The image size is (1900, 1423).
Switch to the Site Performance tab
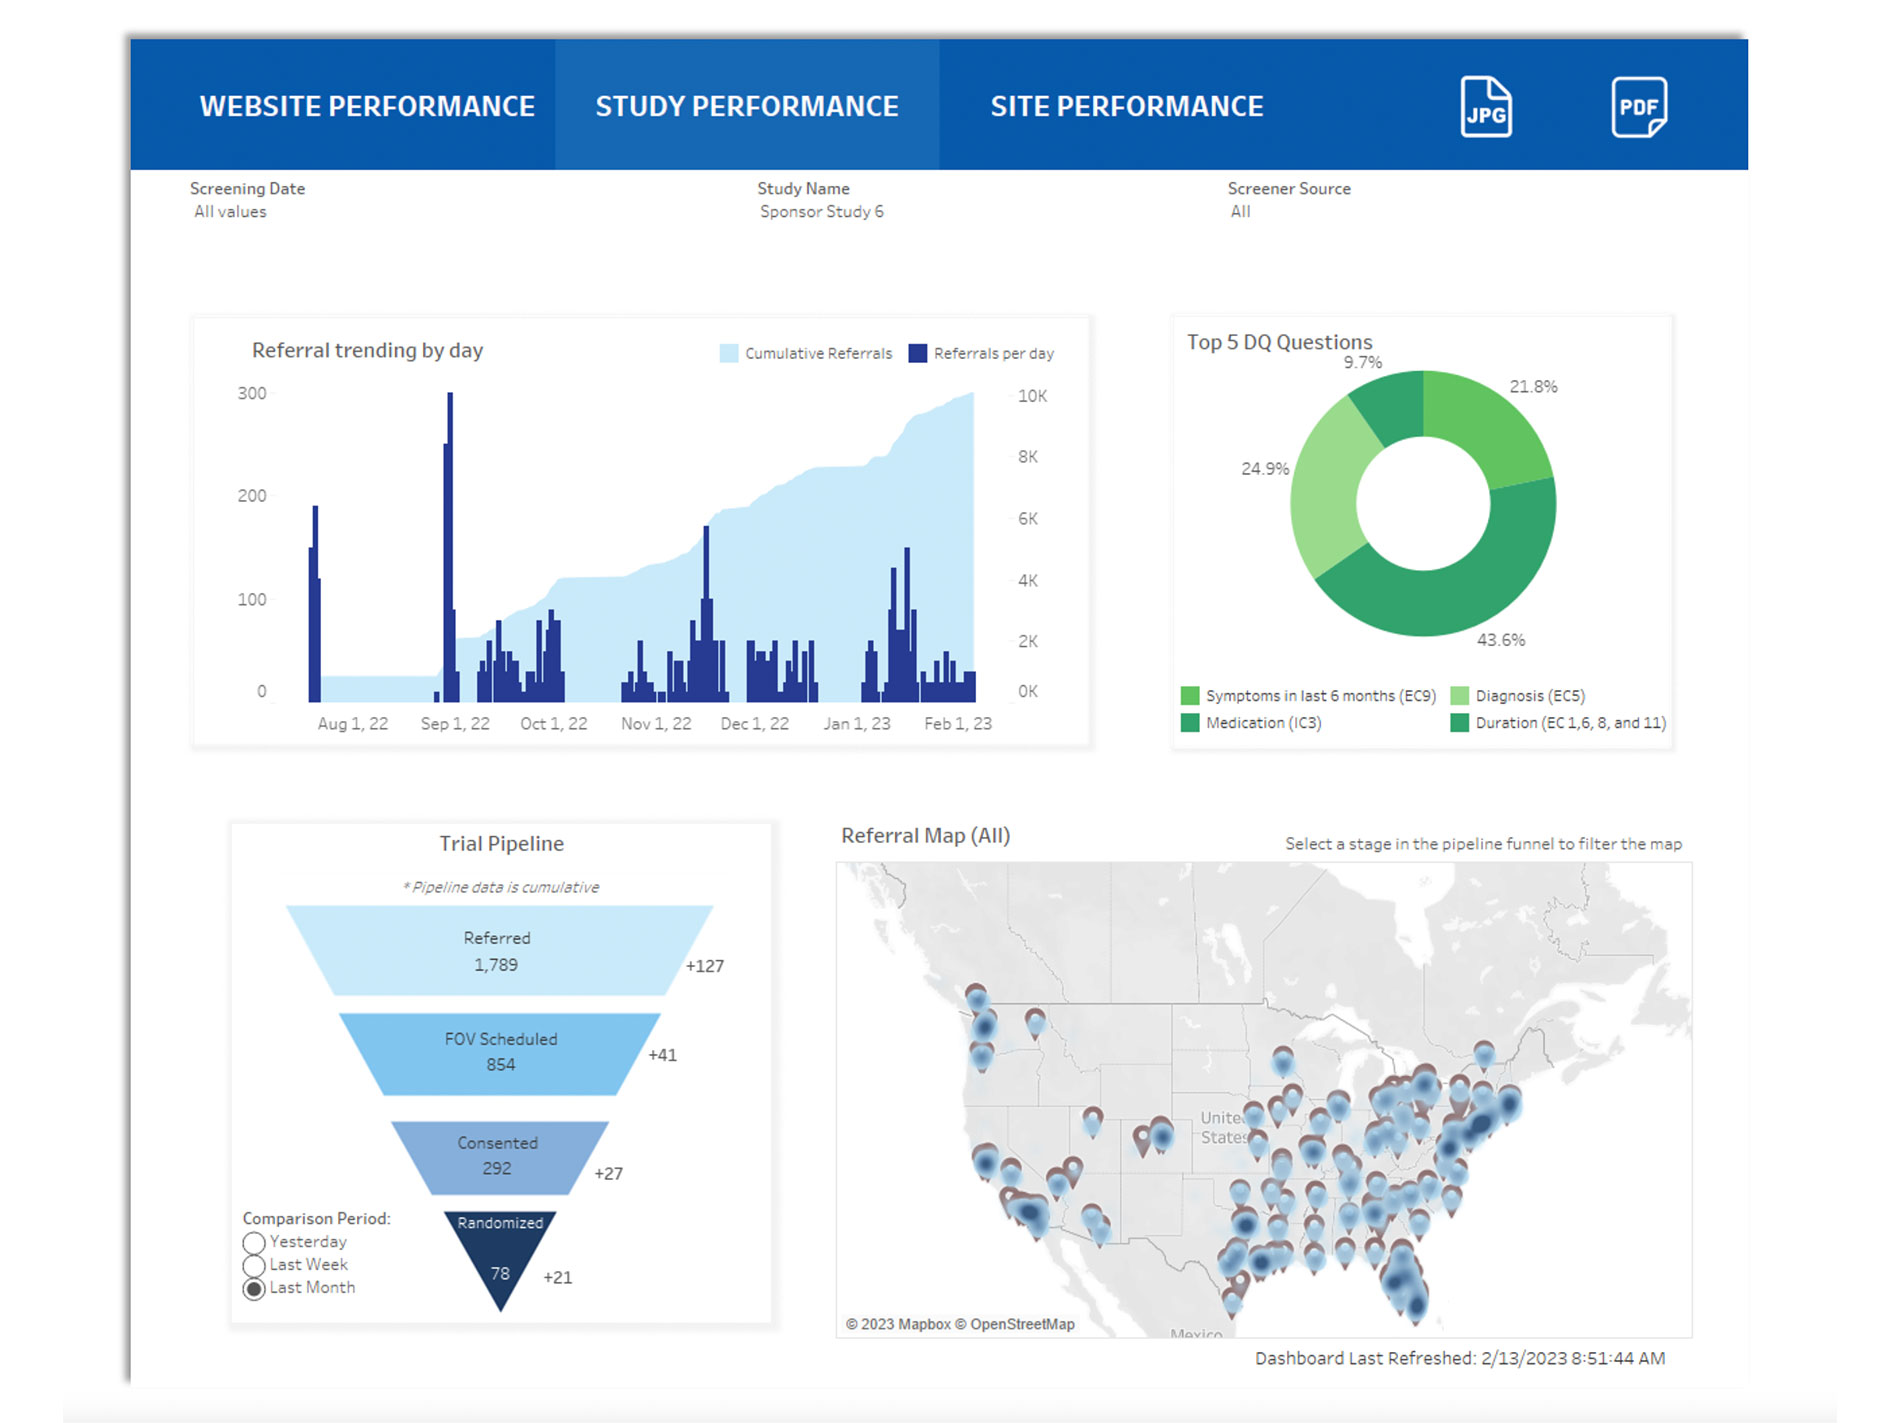[x=1126, y=106]
